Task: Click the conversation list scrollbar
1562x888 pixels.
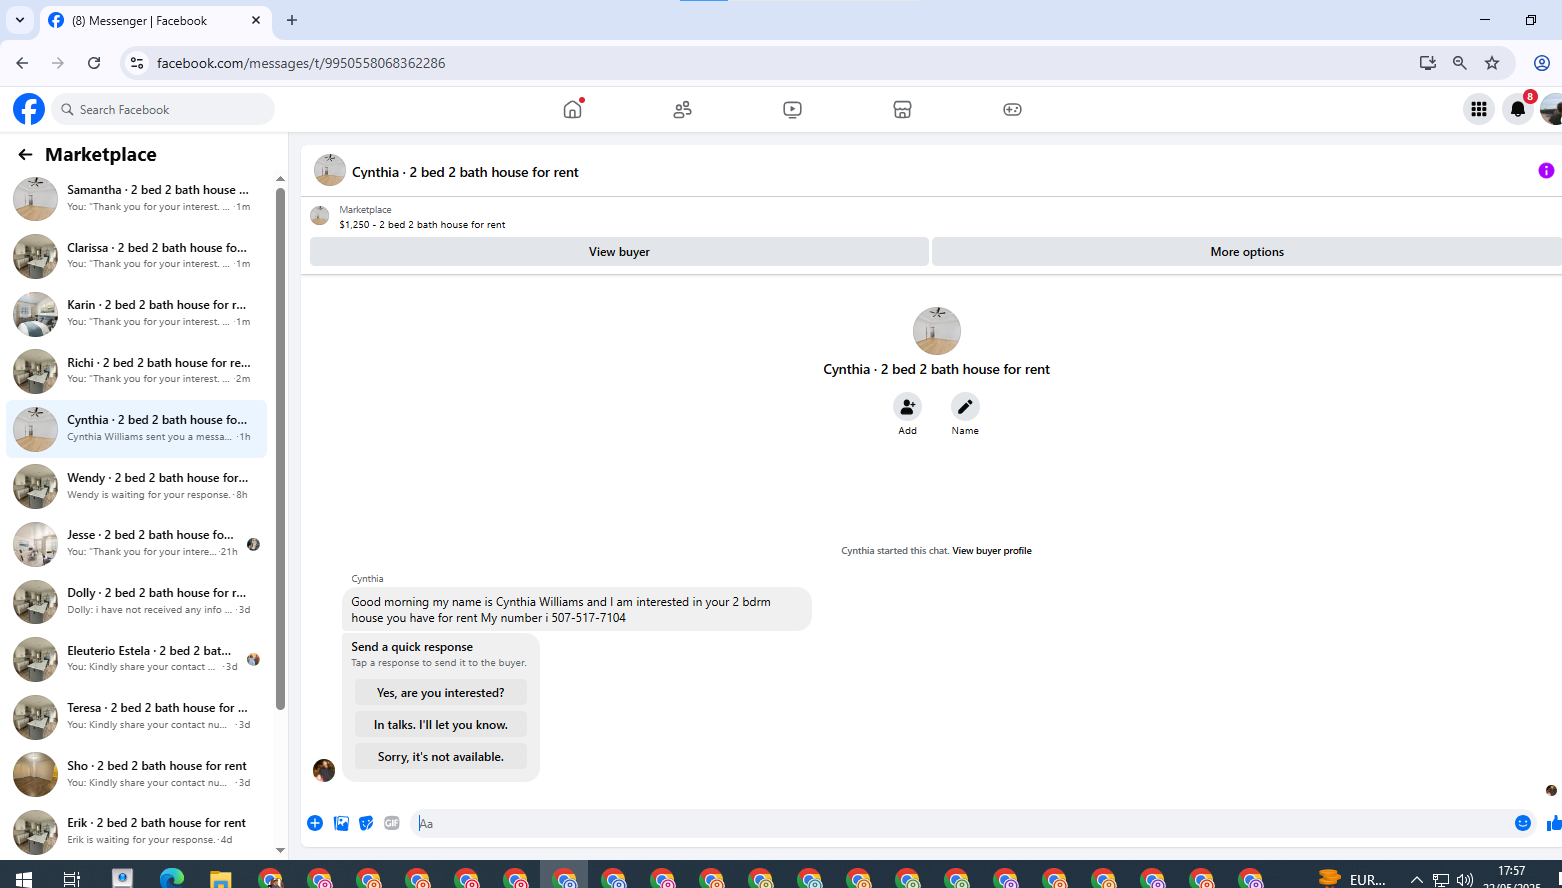Action: tap(280, 447)
